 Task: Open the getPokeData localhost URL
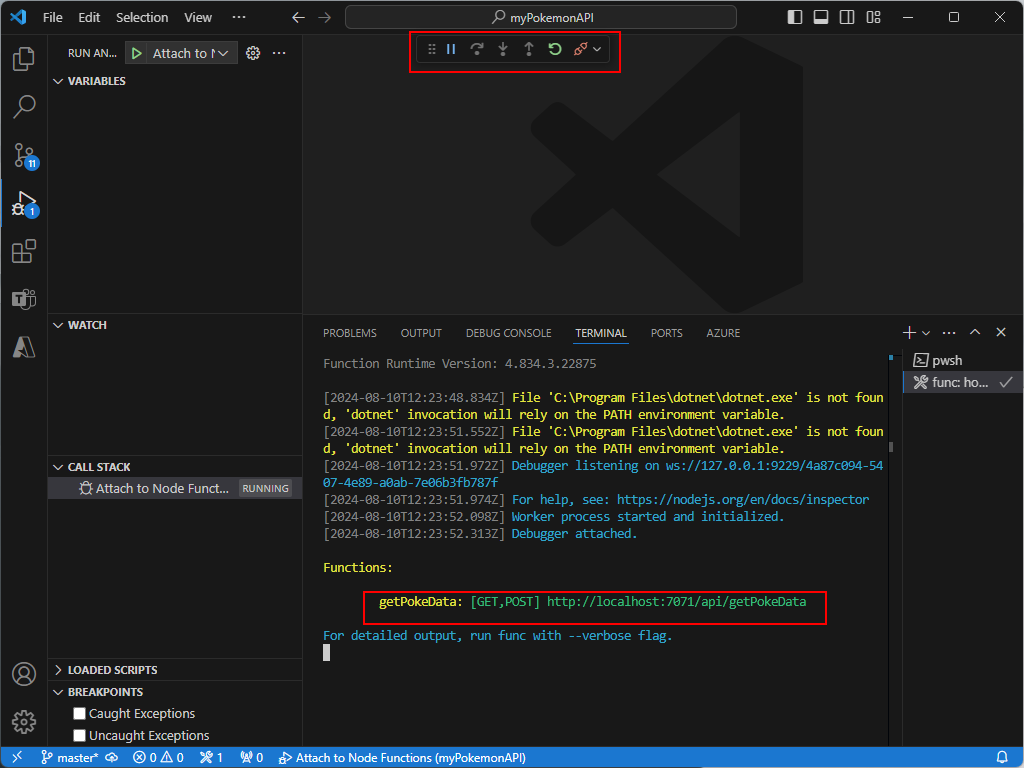tap(677, 601)
